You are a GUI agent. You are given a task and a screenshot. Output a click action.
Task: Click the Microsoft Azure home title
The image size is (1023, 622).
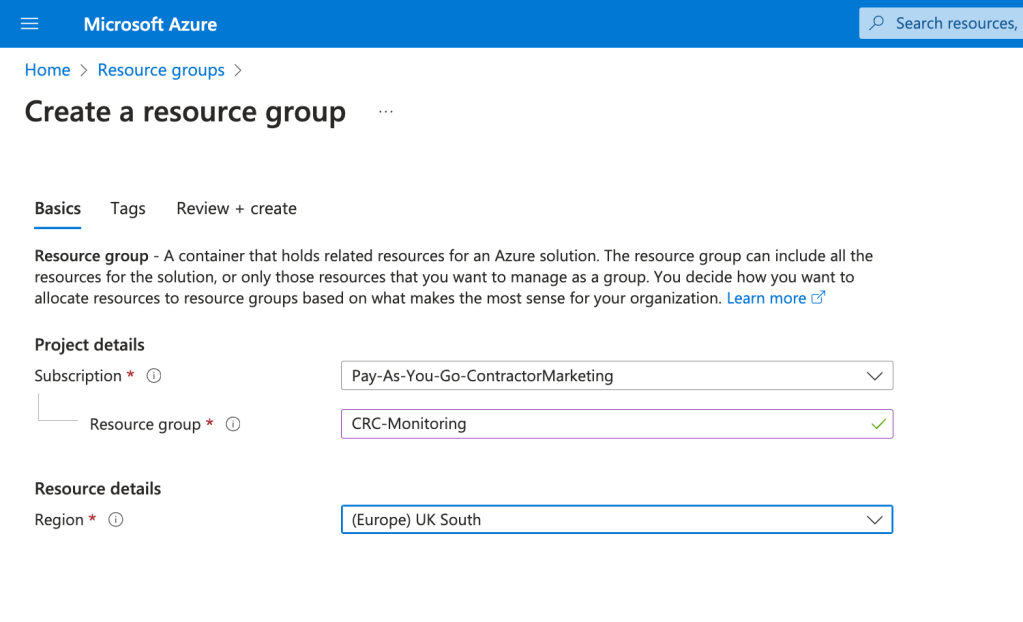150,24
